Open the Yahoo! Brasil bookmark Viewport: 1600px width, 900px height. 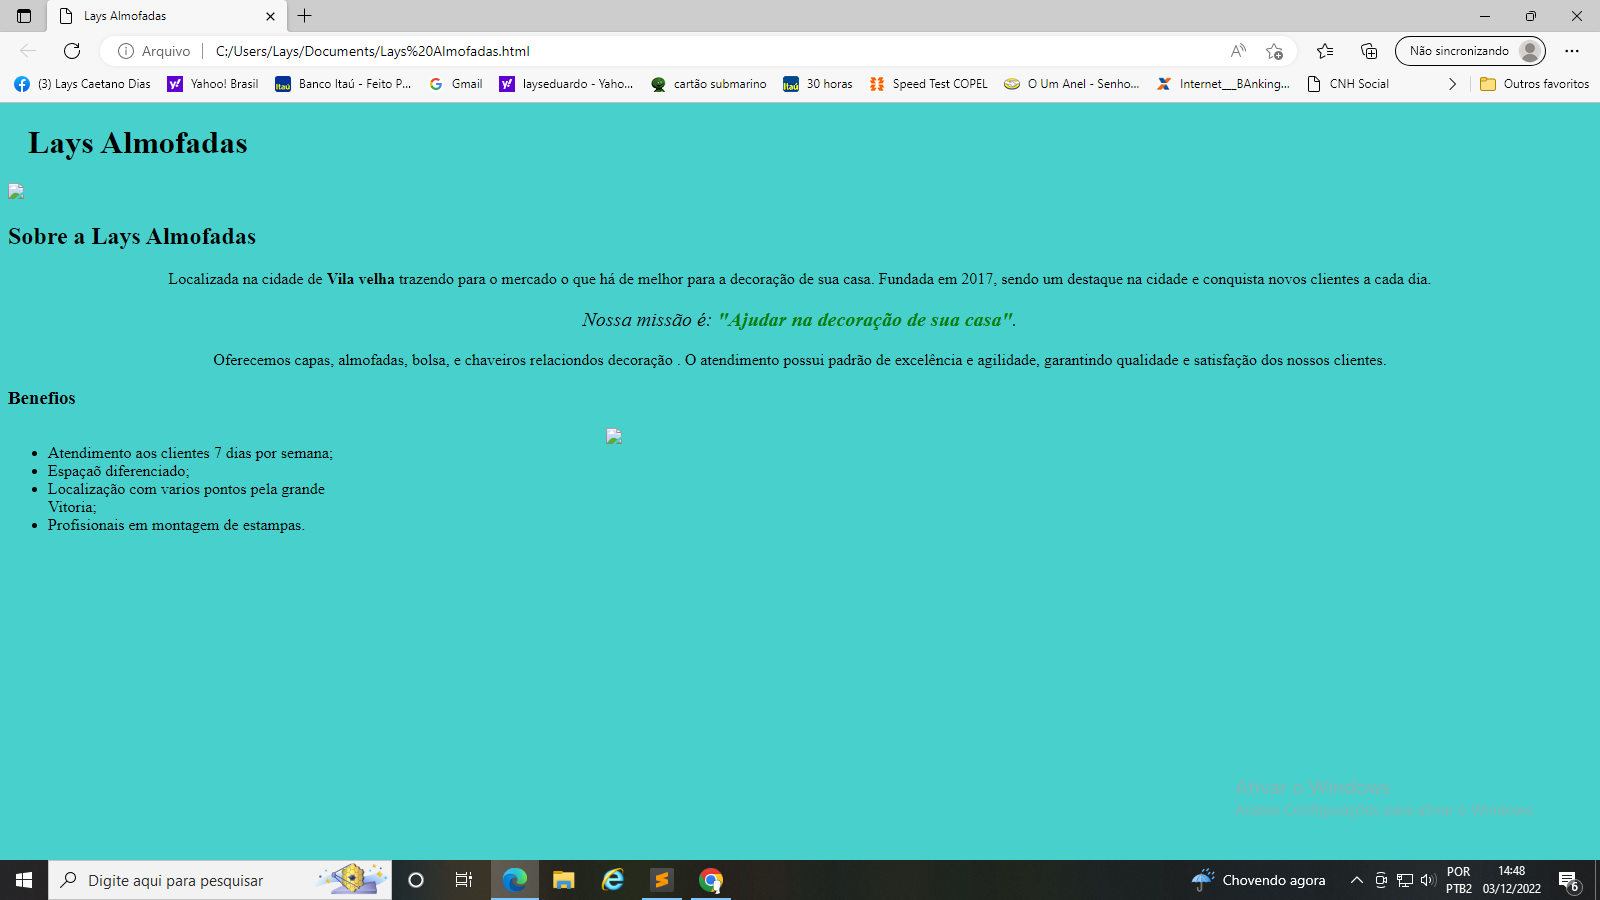coord(213,84)
